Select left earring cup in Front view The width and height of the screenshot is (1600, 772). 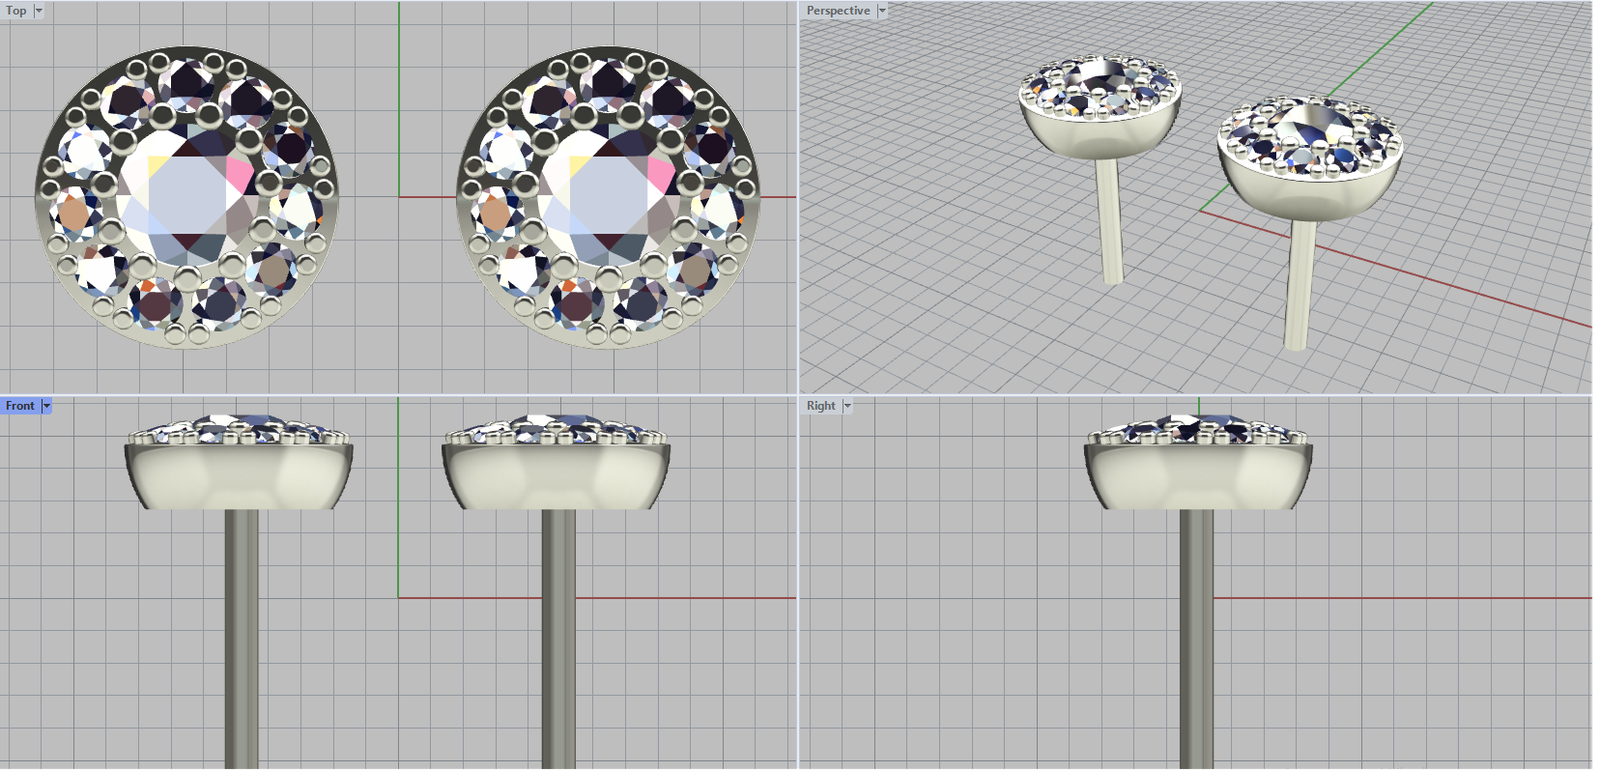click(x=239, y=477)
